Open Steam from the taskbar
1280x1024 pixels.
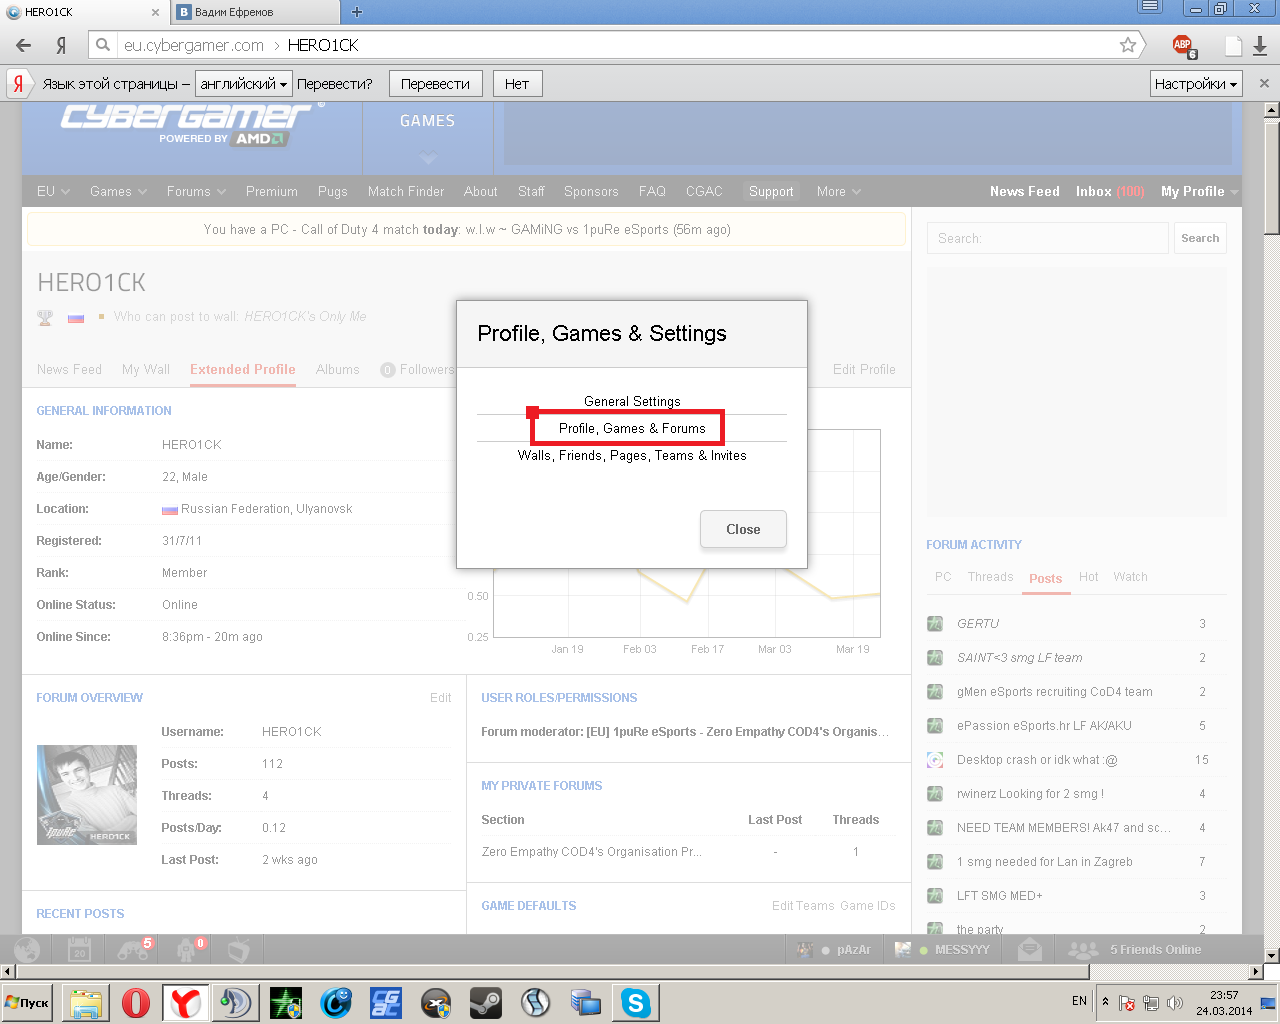point(486,1002)
